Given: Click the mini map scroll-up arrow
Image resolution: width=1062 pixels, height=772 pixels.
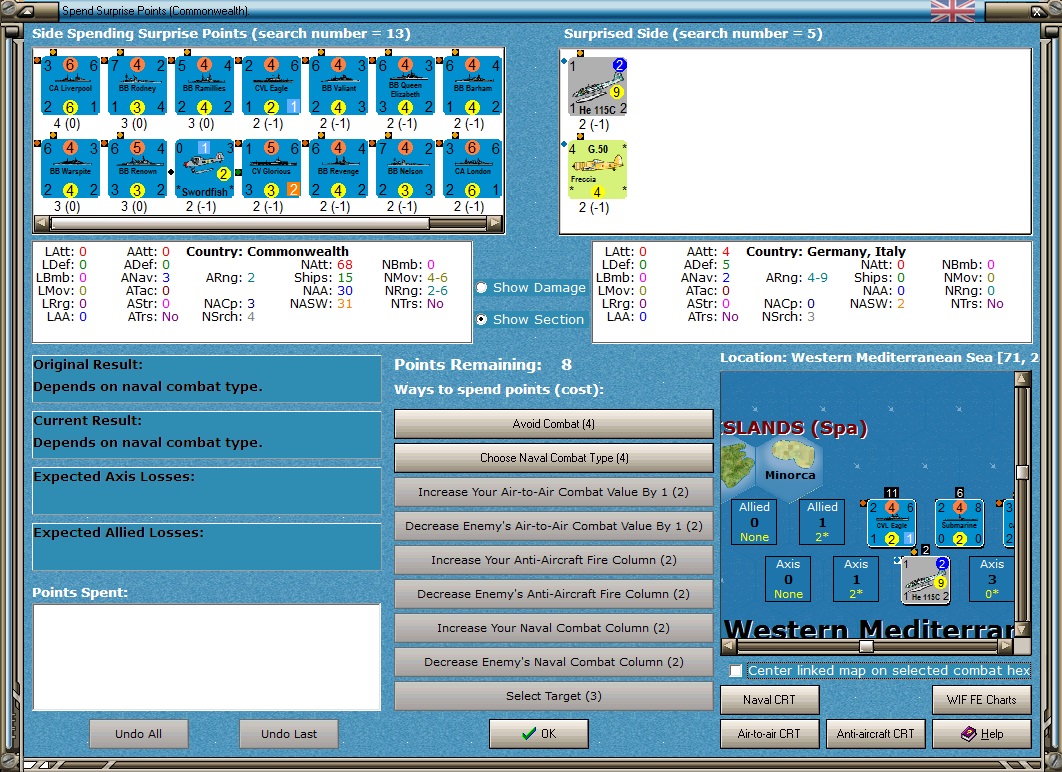Looking at the screenshot, I should pyautogui.click(x=1022, y=379).
